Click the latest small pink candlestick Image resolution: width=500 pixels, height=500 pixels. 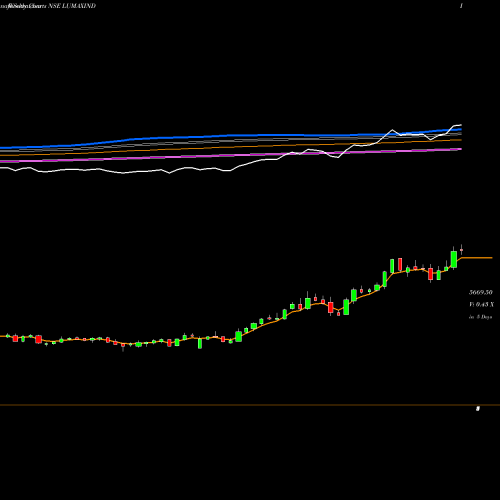462,250
